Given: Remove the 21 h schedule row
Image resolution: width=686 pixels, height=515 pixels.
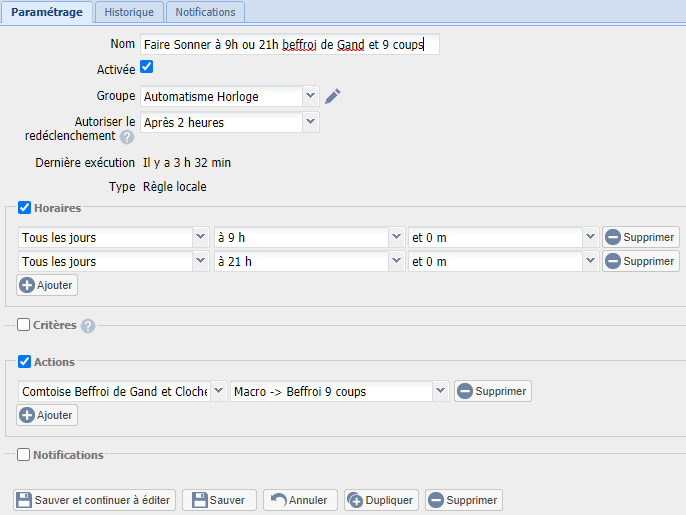Looking at the screenshot, I should pyautogui.click(x=641, y=261).
